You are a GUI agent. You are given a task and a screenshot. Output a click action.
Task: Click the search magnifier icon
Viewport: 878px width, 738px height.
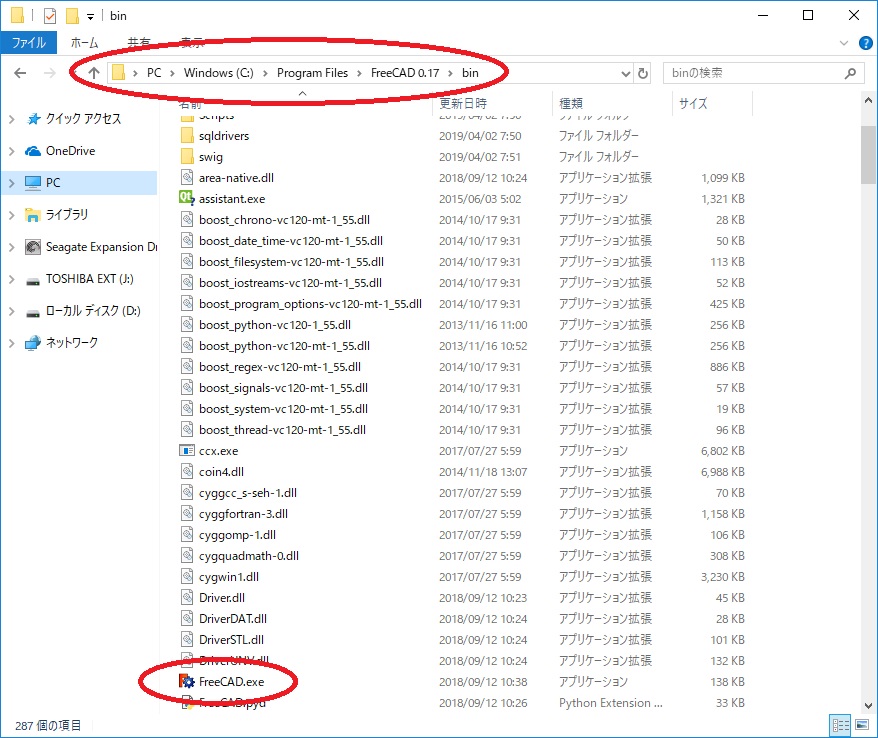851,73
